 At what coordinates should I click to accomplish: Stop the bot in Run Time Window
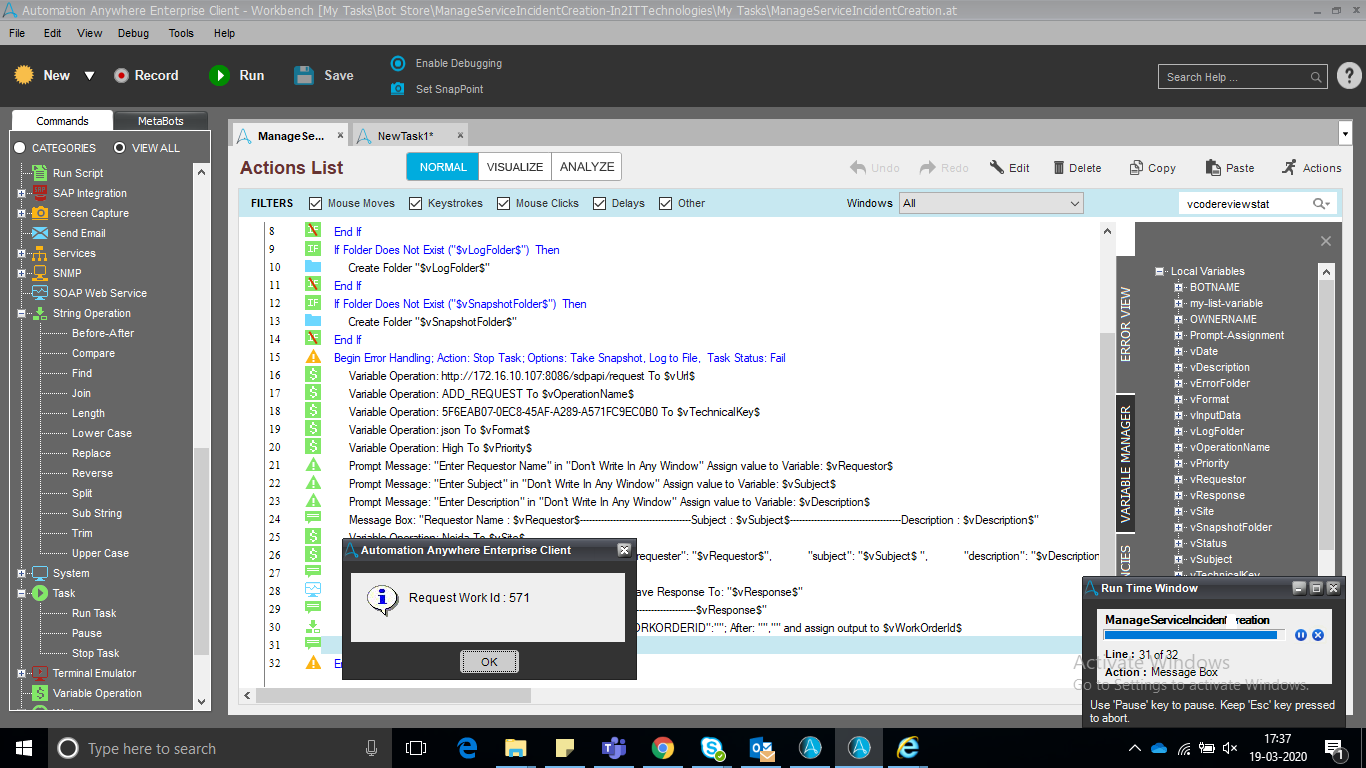pos(1318,635)
